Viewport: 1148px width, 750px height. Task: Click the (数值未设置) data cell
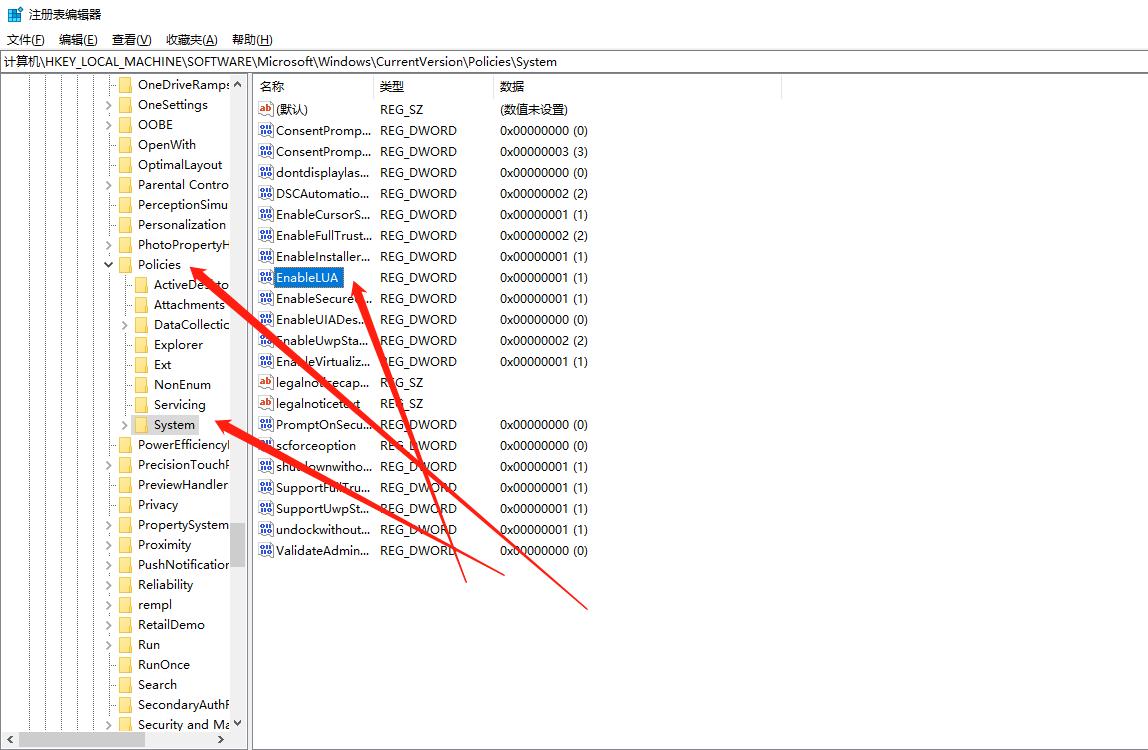tap(534, 109)
